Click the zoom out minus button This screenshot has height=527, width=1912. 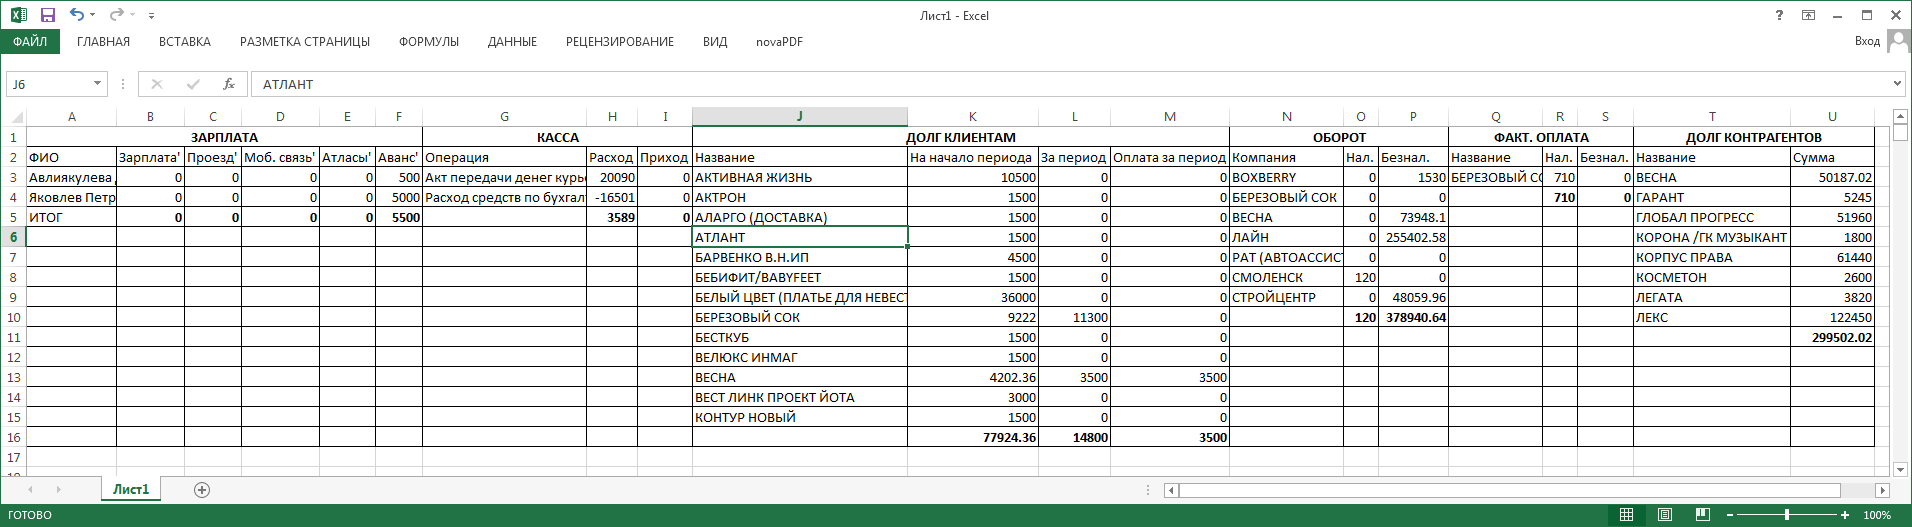coord(1730,515)
